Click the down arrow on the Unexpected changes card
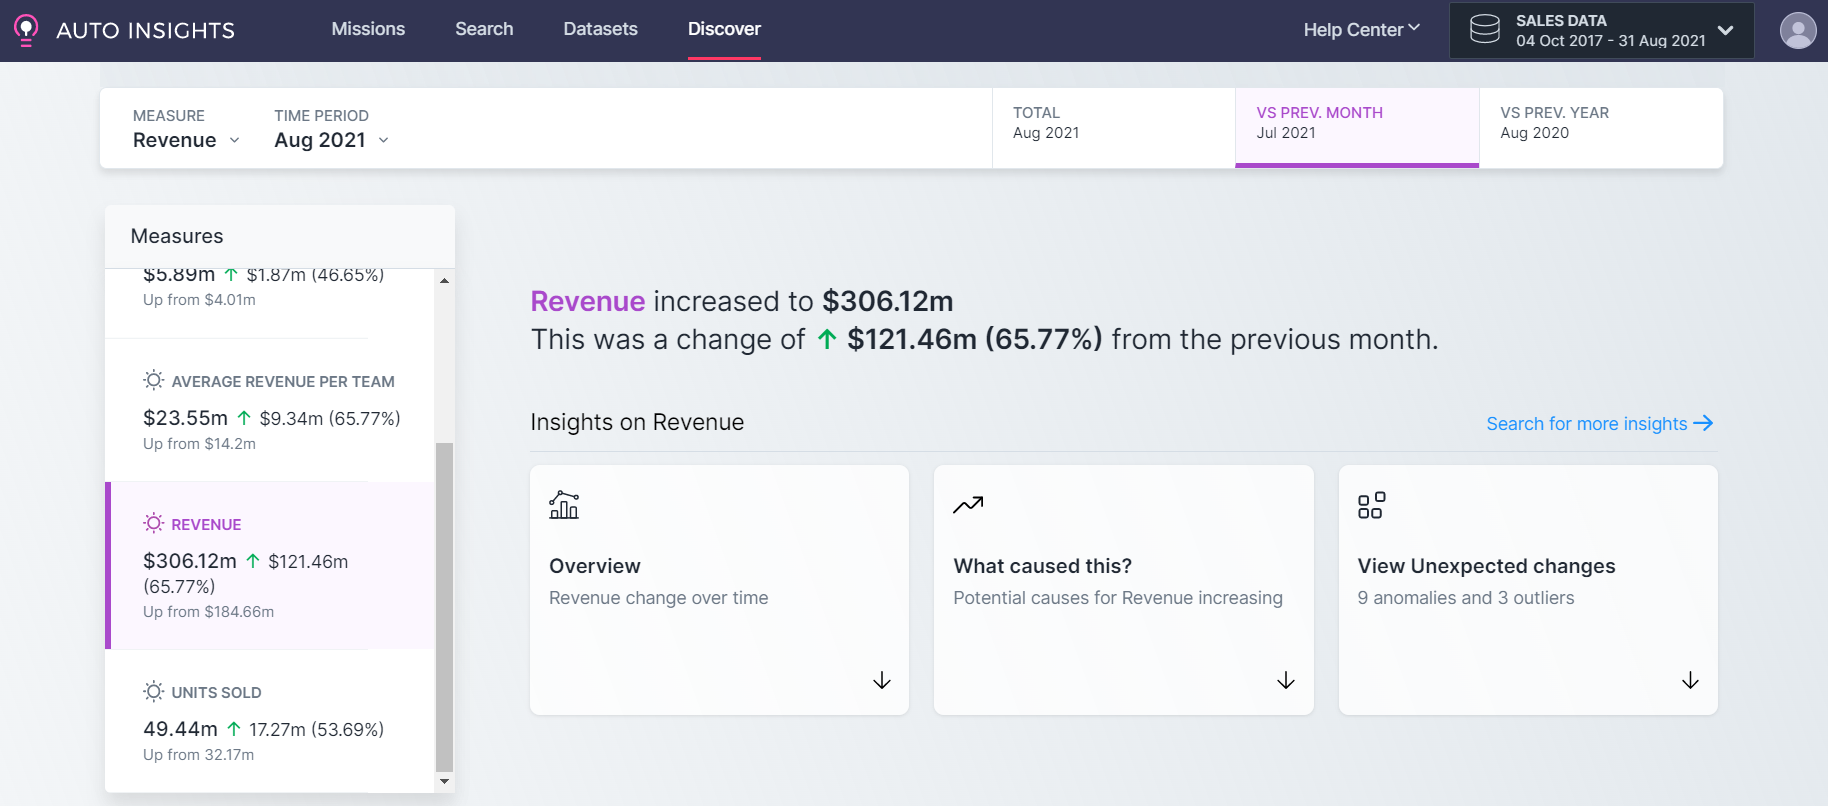Viewport: 1828px width, 806px height. point(1690,681)
